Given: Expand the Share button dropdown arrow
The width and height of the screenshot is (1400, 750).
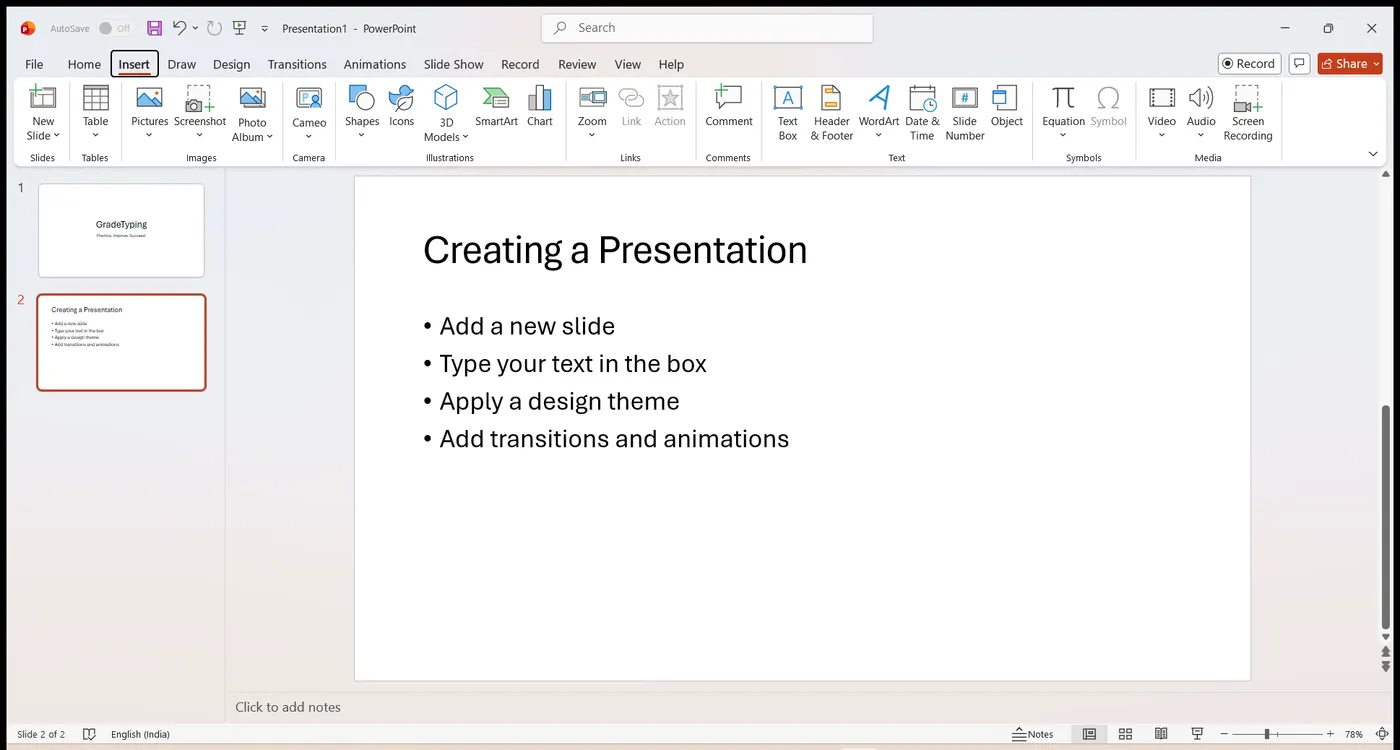Looking at the screenshot, I should (1376, 63).
